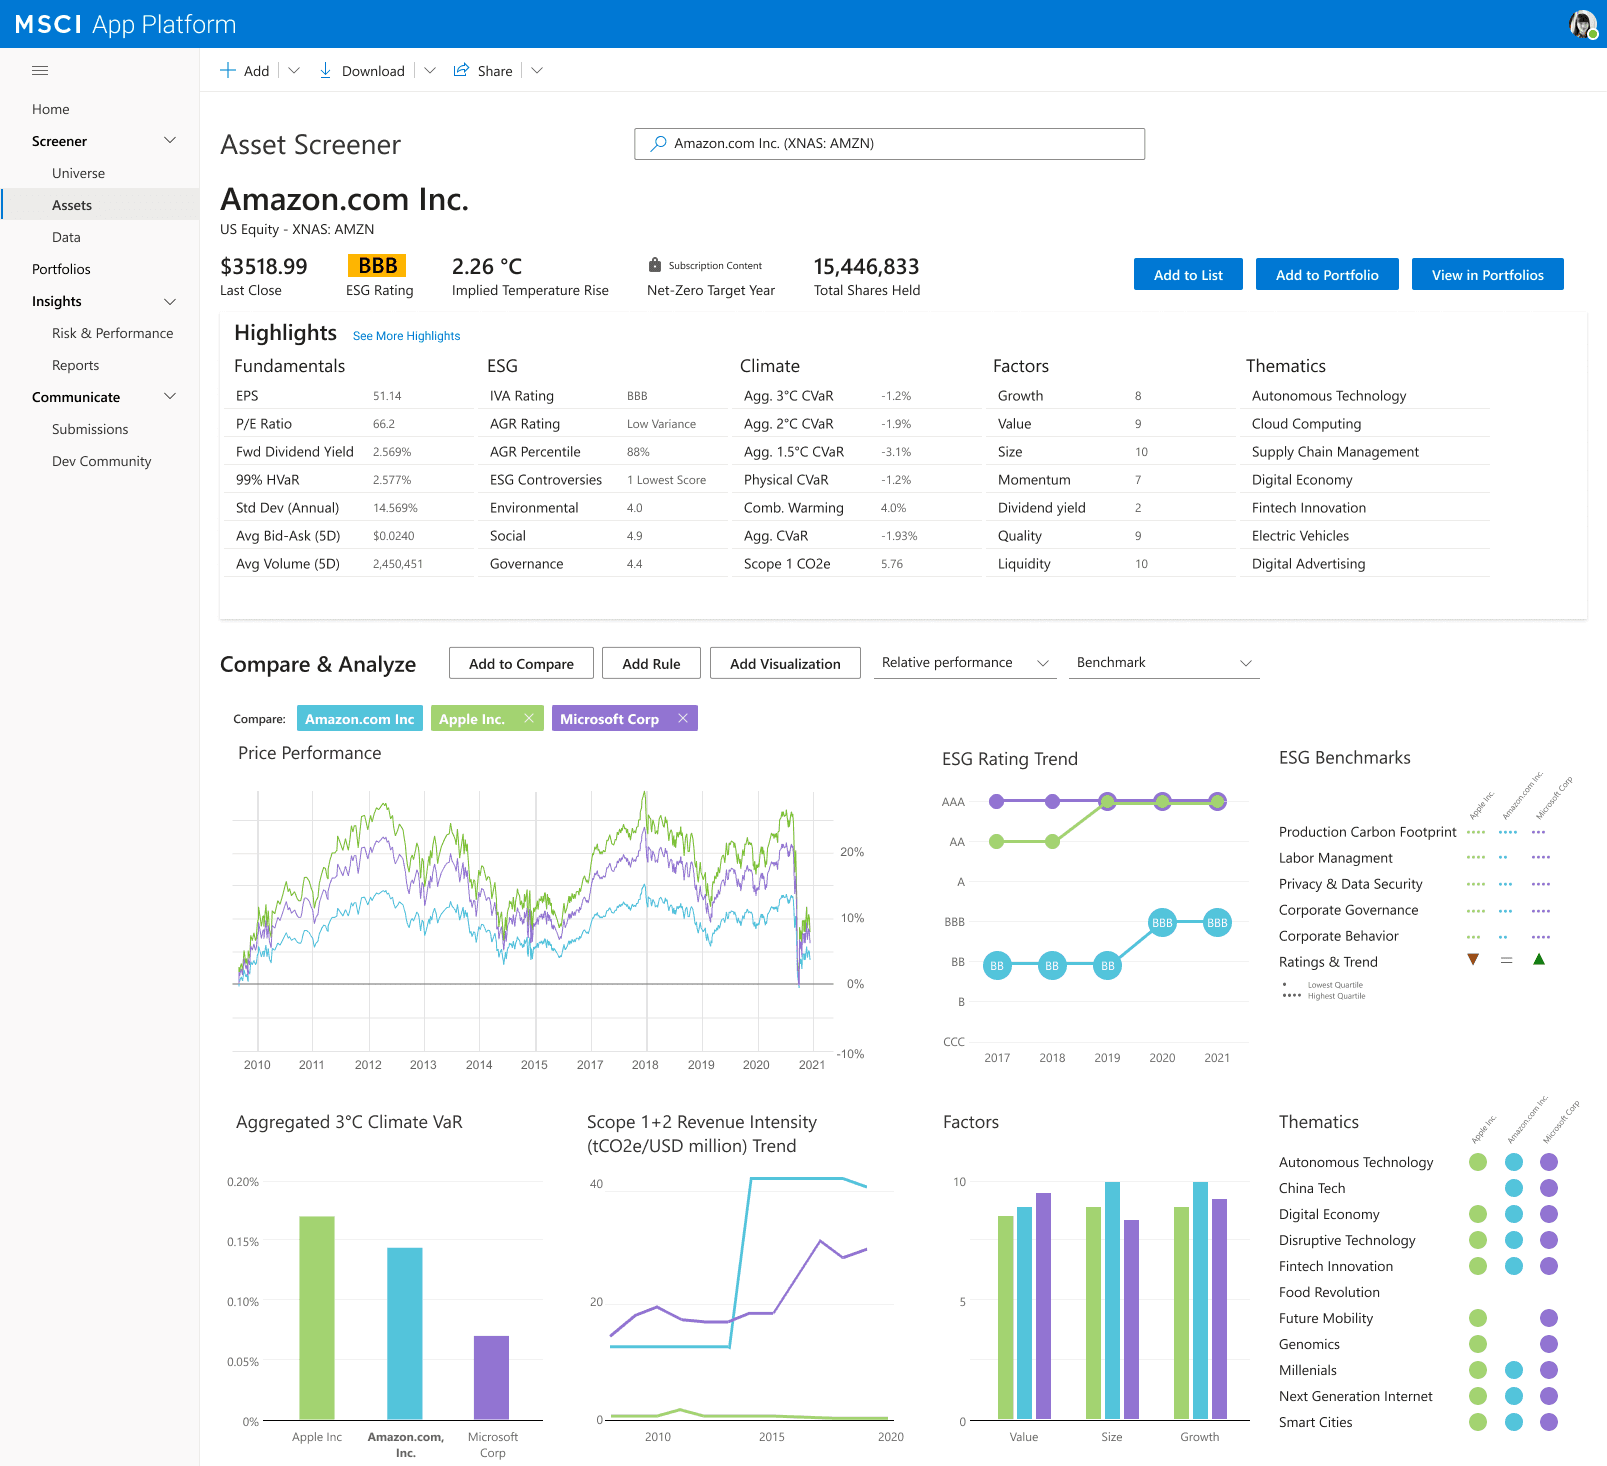Click Add Rule button
Viewport: 1607px width, 1466px height.
point(651,663)
